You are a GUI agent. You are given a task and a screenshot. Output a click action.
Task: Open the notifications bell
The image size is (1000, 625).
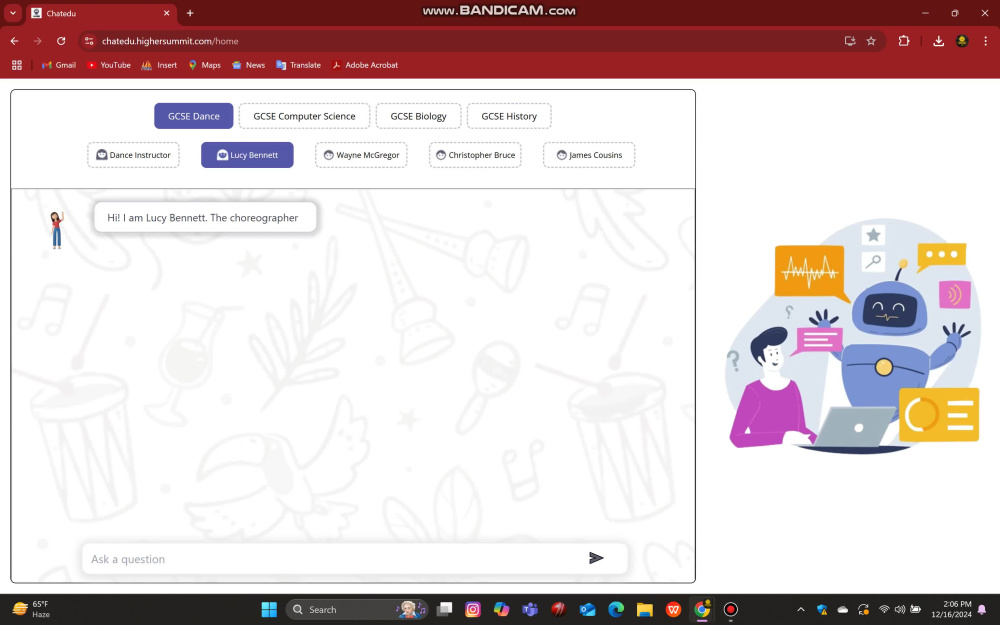tap(982, 610)
